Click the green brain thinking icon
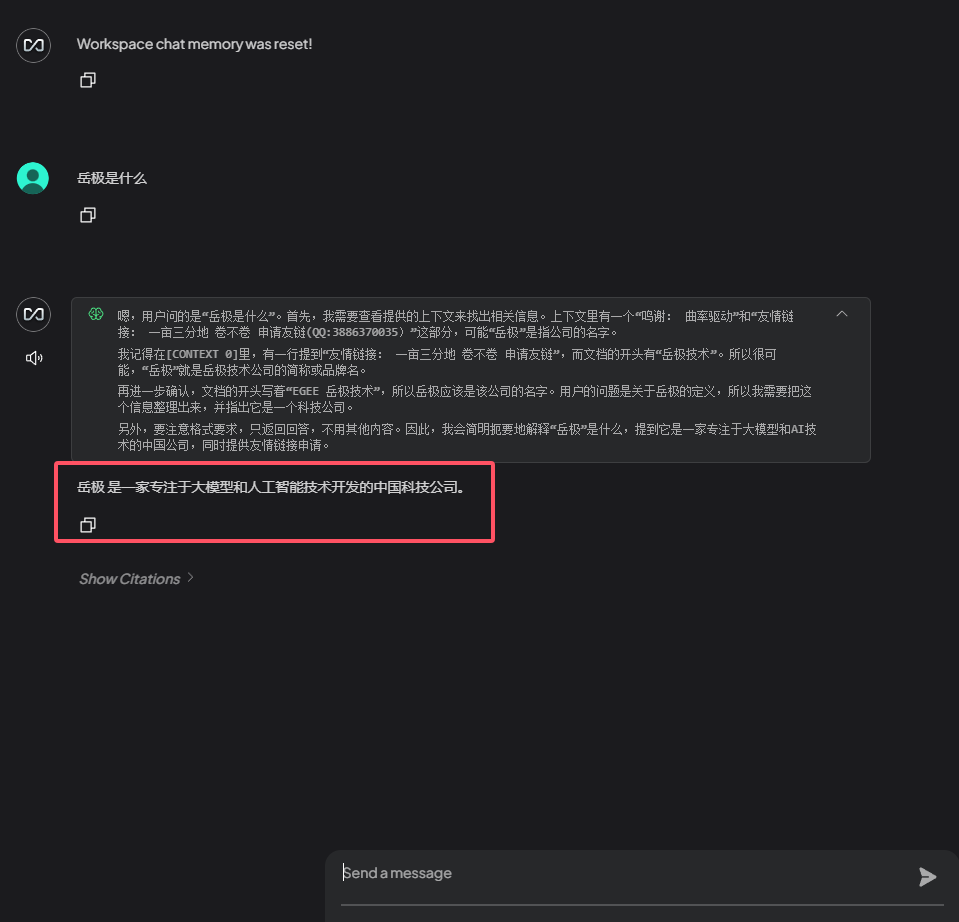 click(x=96, y=314)
